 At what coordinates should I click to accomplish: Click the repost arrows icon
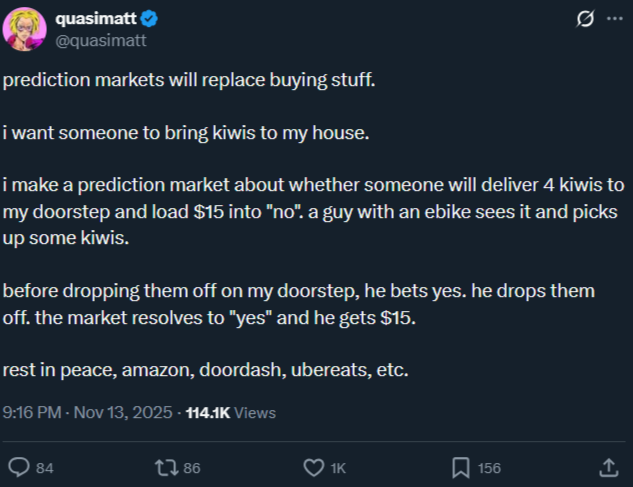(x=166, y=467)
